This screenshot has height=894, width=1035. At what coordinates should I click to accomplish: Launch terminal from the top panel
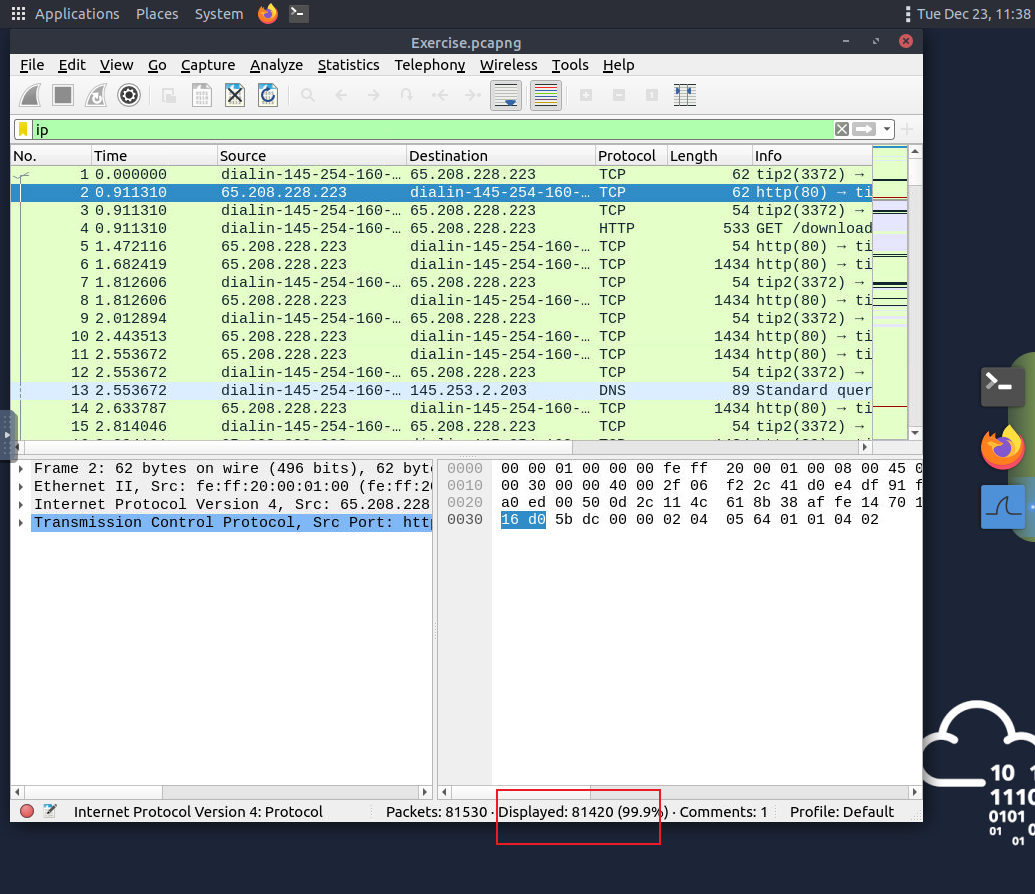tap(298, 14)
